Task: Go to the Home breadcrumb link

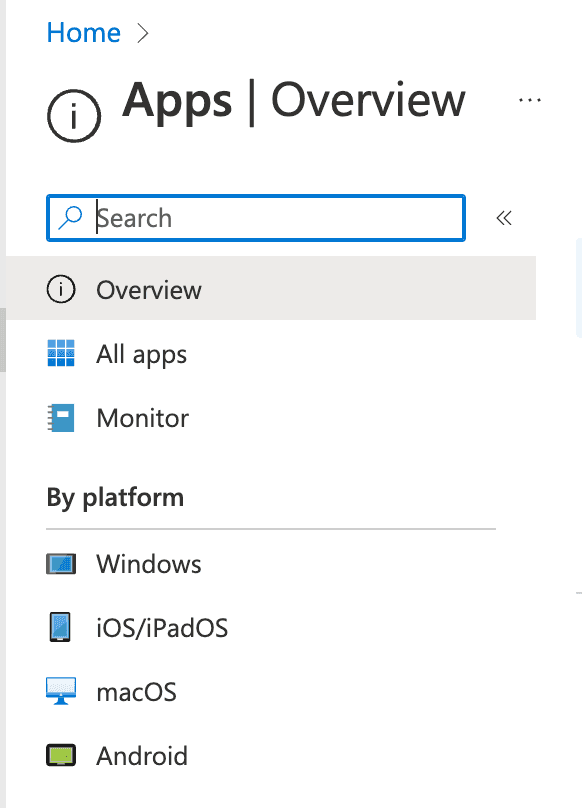Action: click(84, 33)
